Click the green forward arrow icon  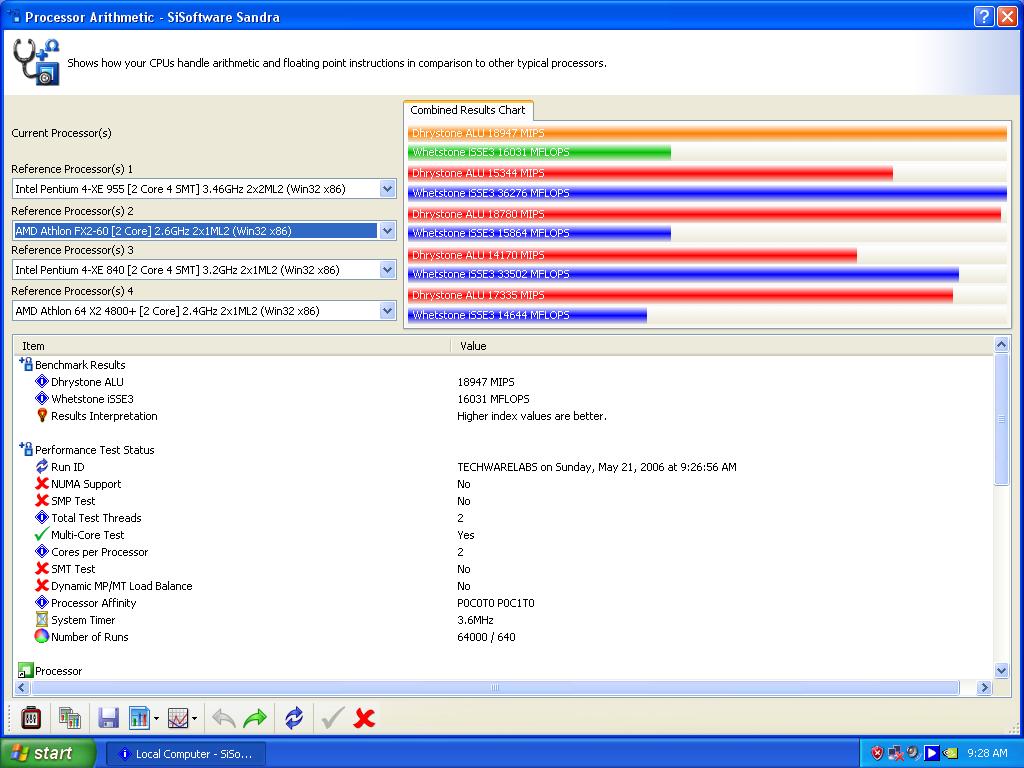(255, 718)
